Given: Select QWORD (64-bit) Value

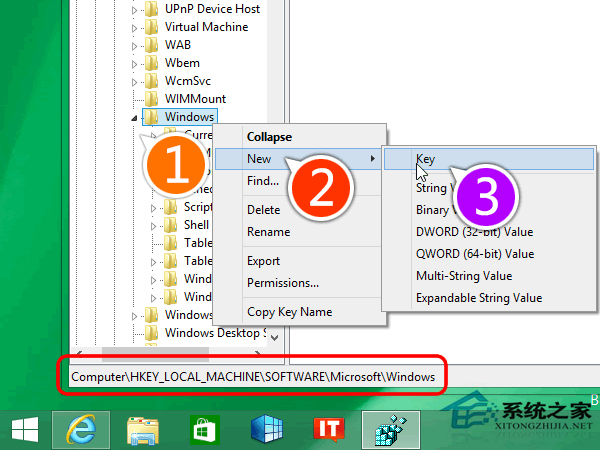Looking at the screenshot, I should click(475, 254).
